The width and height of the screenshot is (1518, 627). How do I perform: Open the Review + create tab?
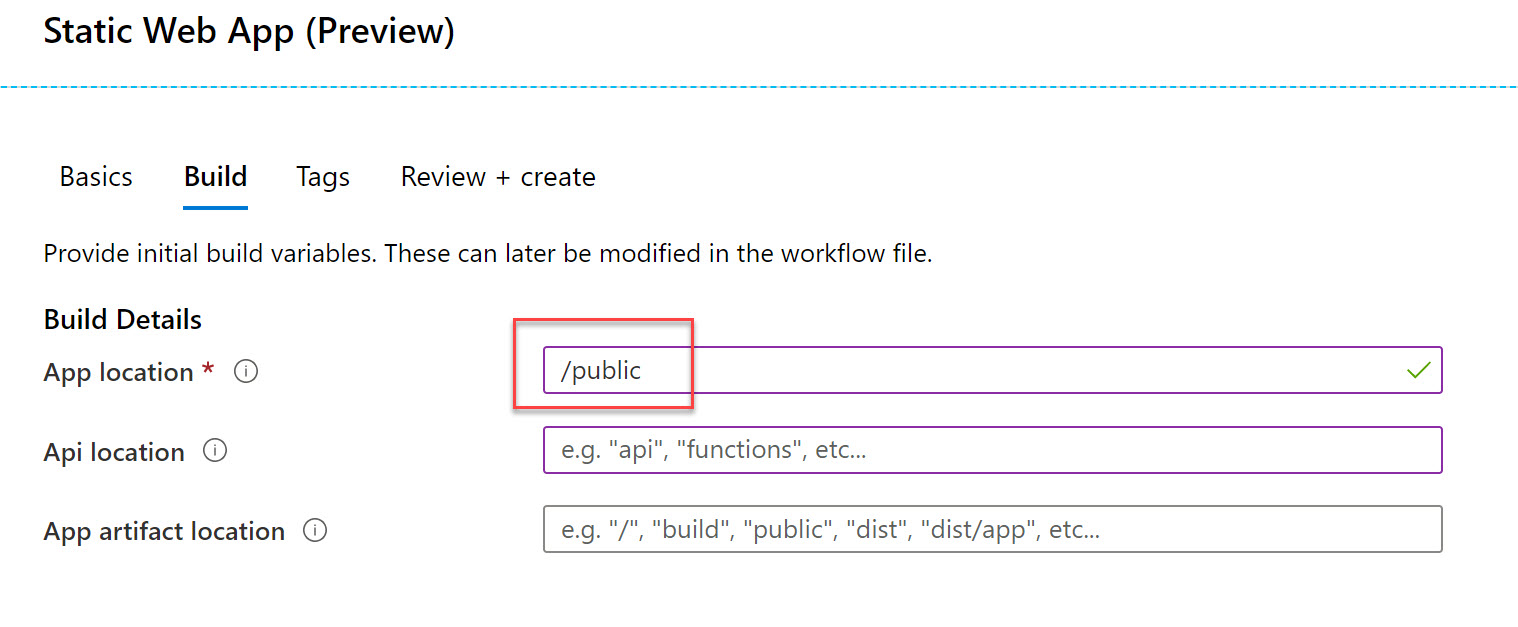click(x=497, y=176)
